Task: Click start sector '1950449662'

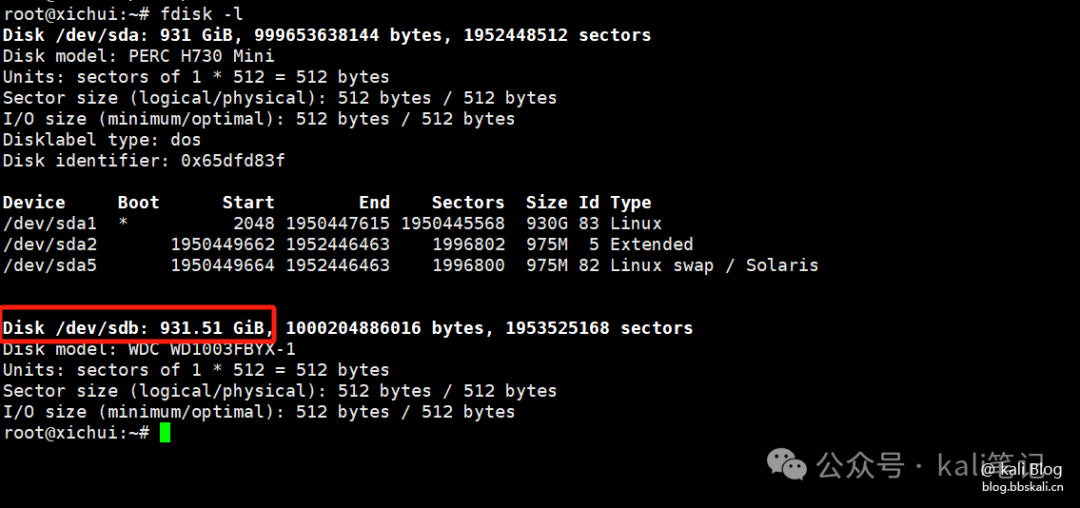Action: click(x=222, y=244)
